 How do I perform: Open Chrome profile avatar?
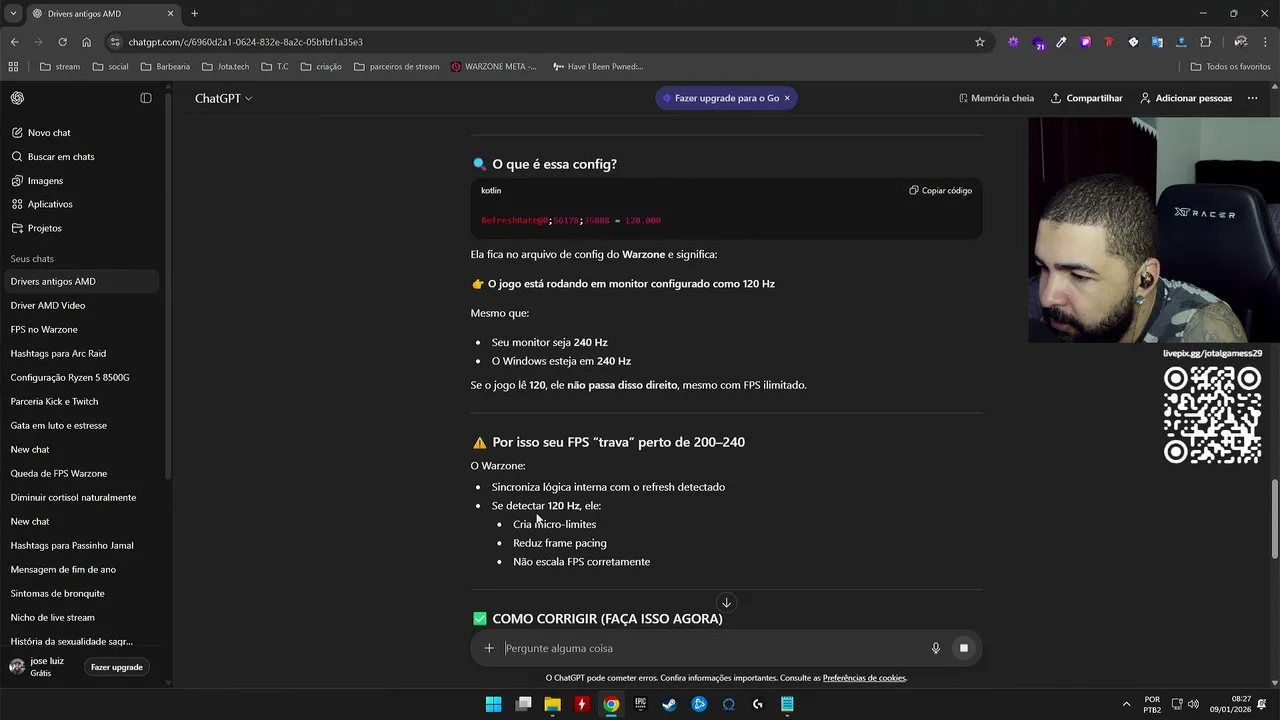point(1240,42)
